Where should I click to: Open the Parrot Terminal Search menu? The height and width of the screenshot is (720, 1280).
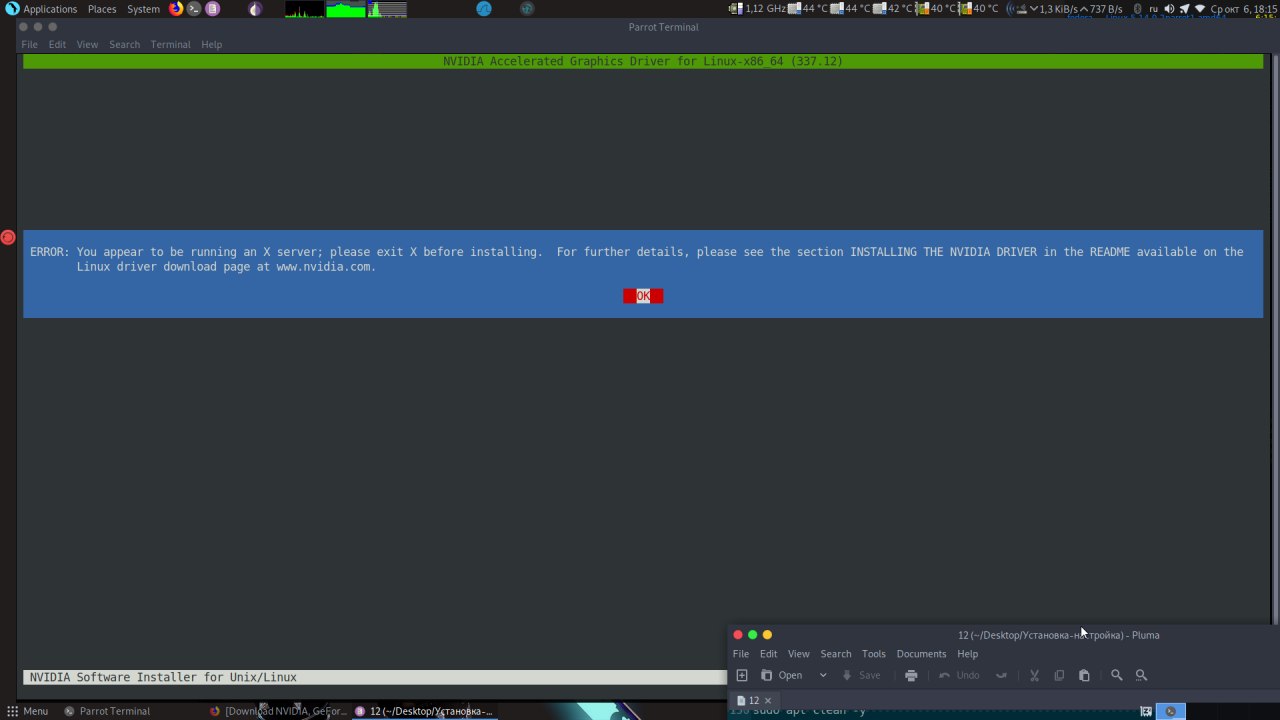click(124, 45)
